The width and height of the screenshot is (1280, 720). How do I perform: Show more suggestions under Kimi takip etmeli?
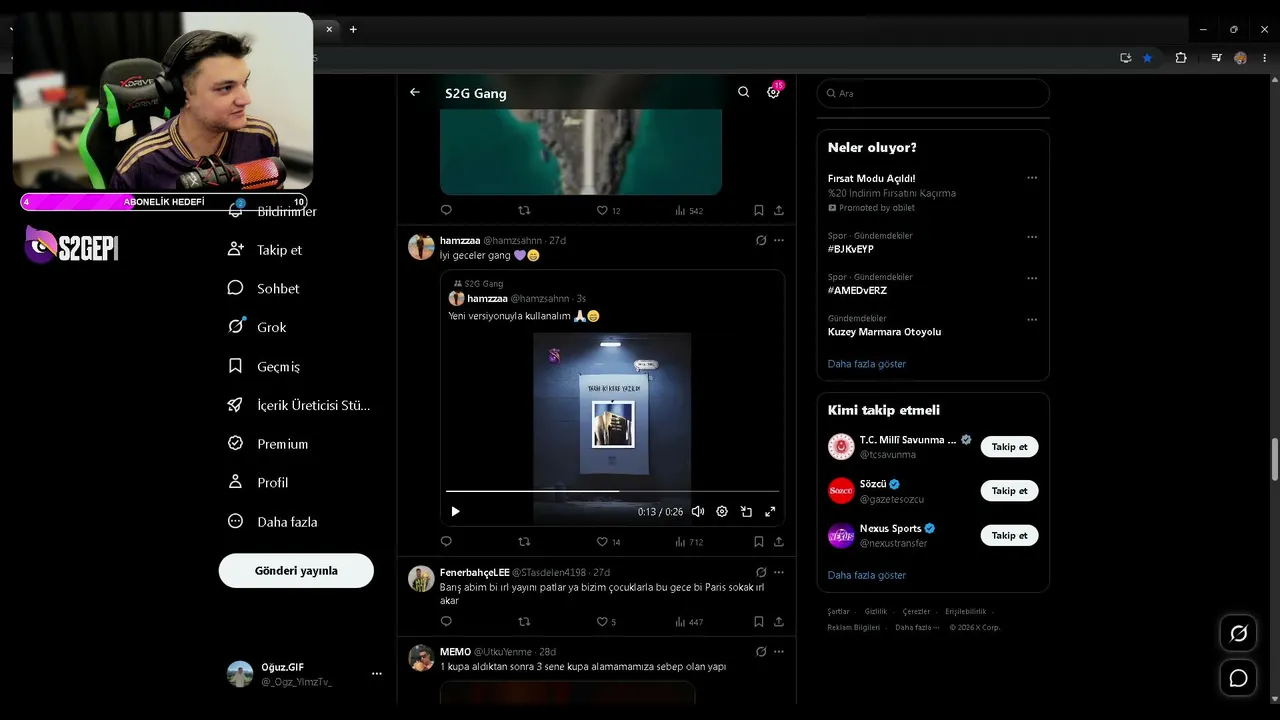pos(867,575)
